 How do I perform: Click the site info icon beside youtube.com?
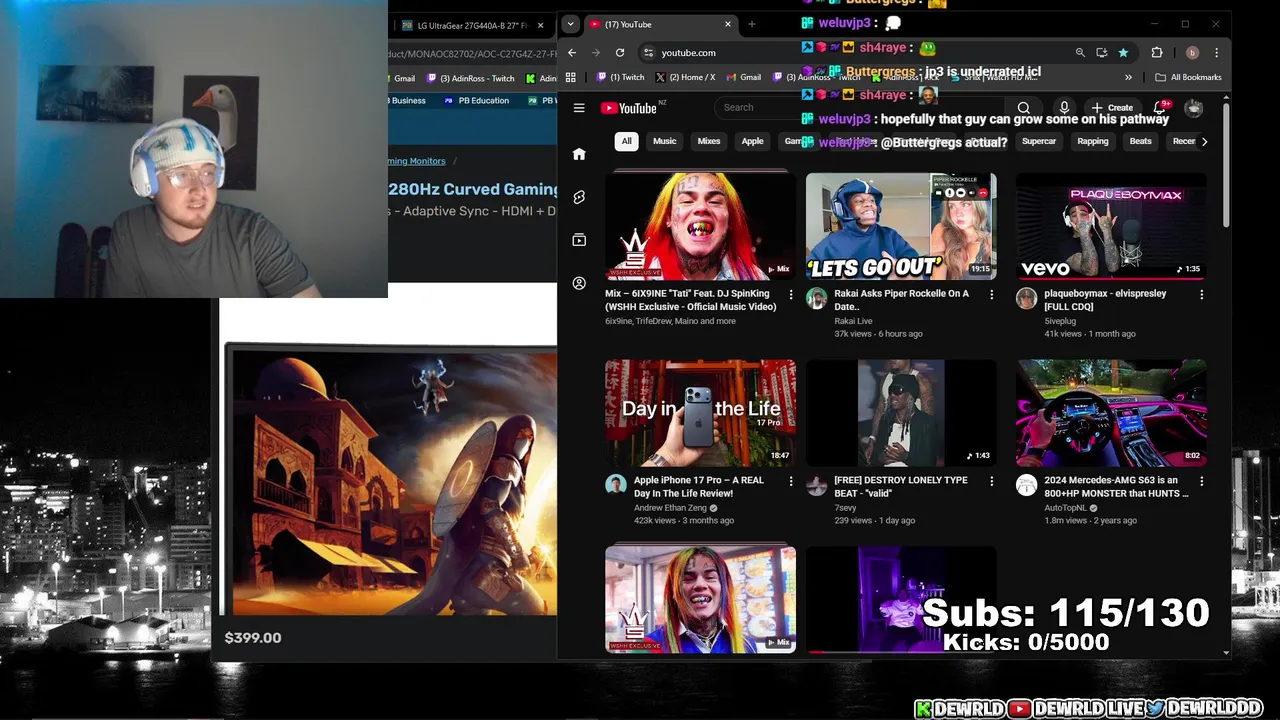coord(648,52)
